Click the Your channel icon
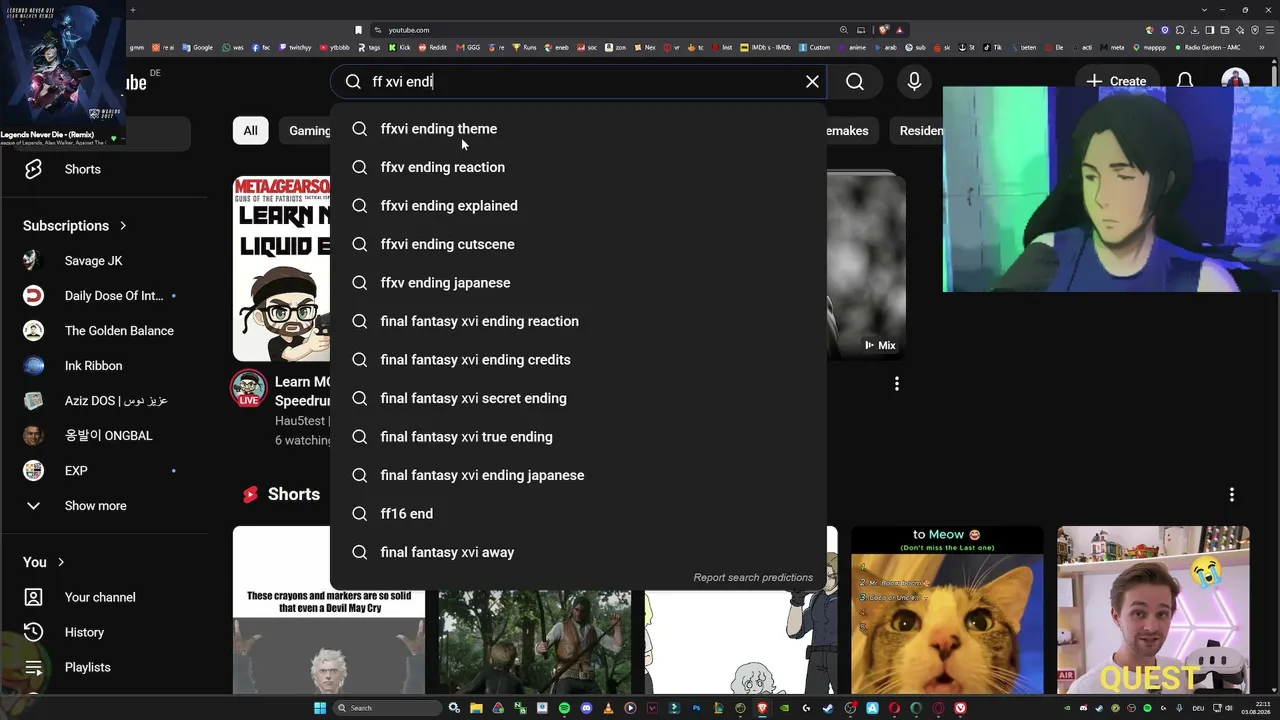Viewport: 1280px width, 720px height. [33, 597]
